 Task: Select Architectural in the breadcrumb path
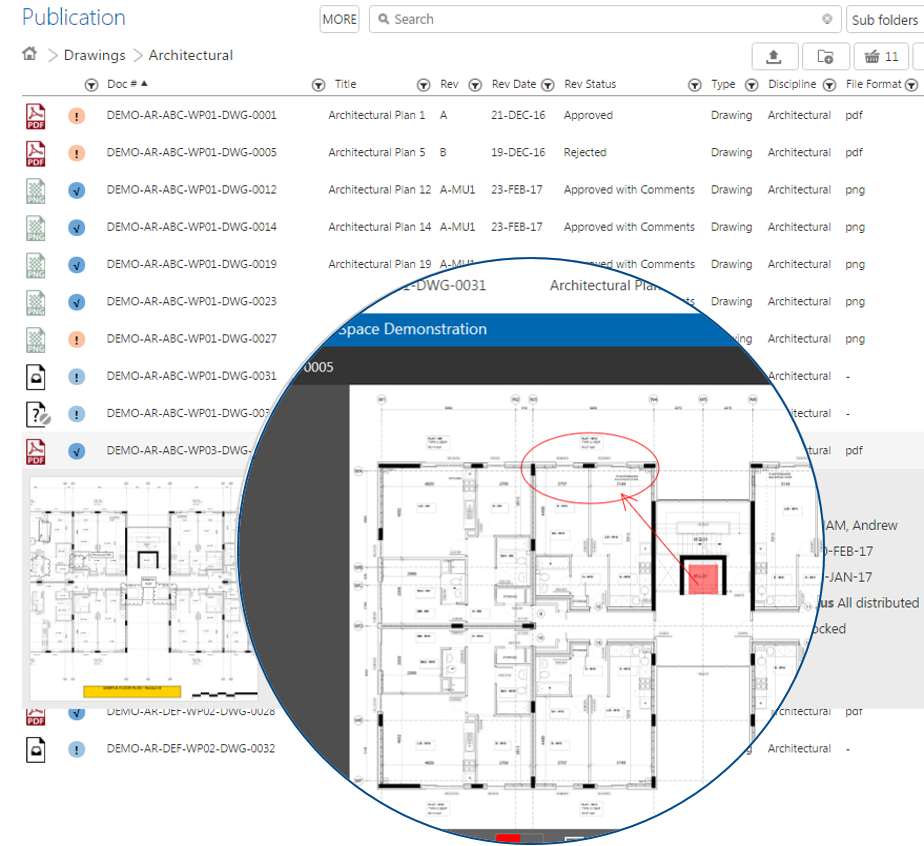click(190, 55)
